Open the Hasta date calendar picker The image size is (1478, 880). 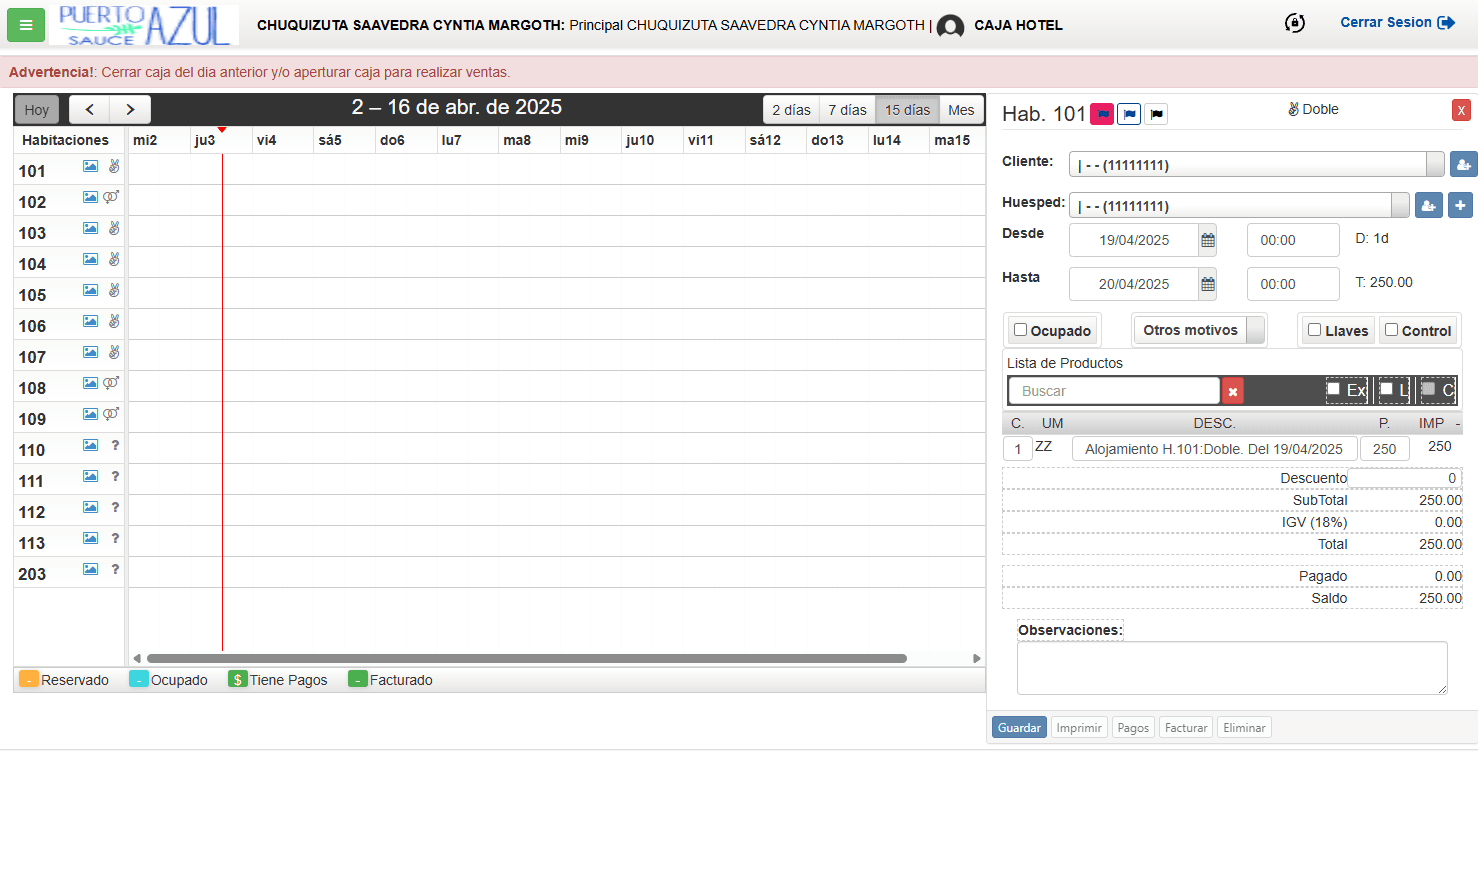1207,284
